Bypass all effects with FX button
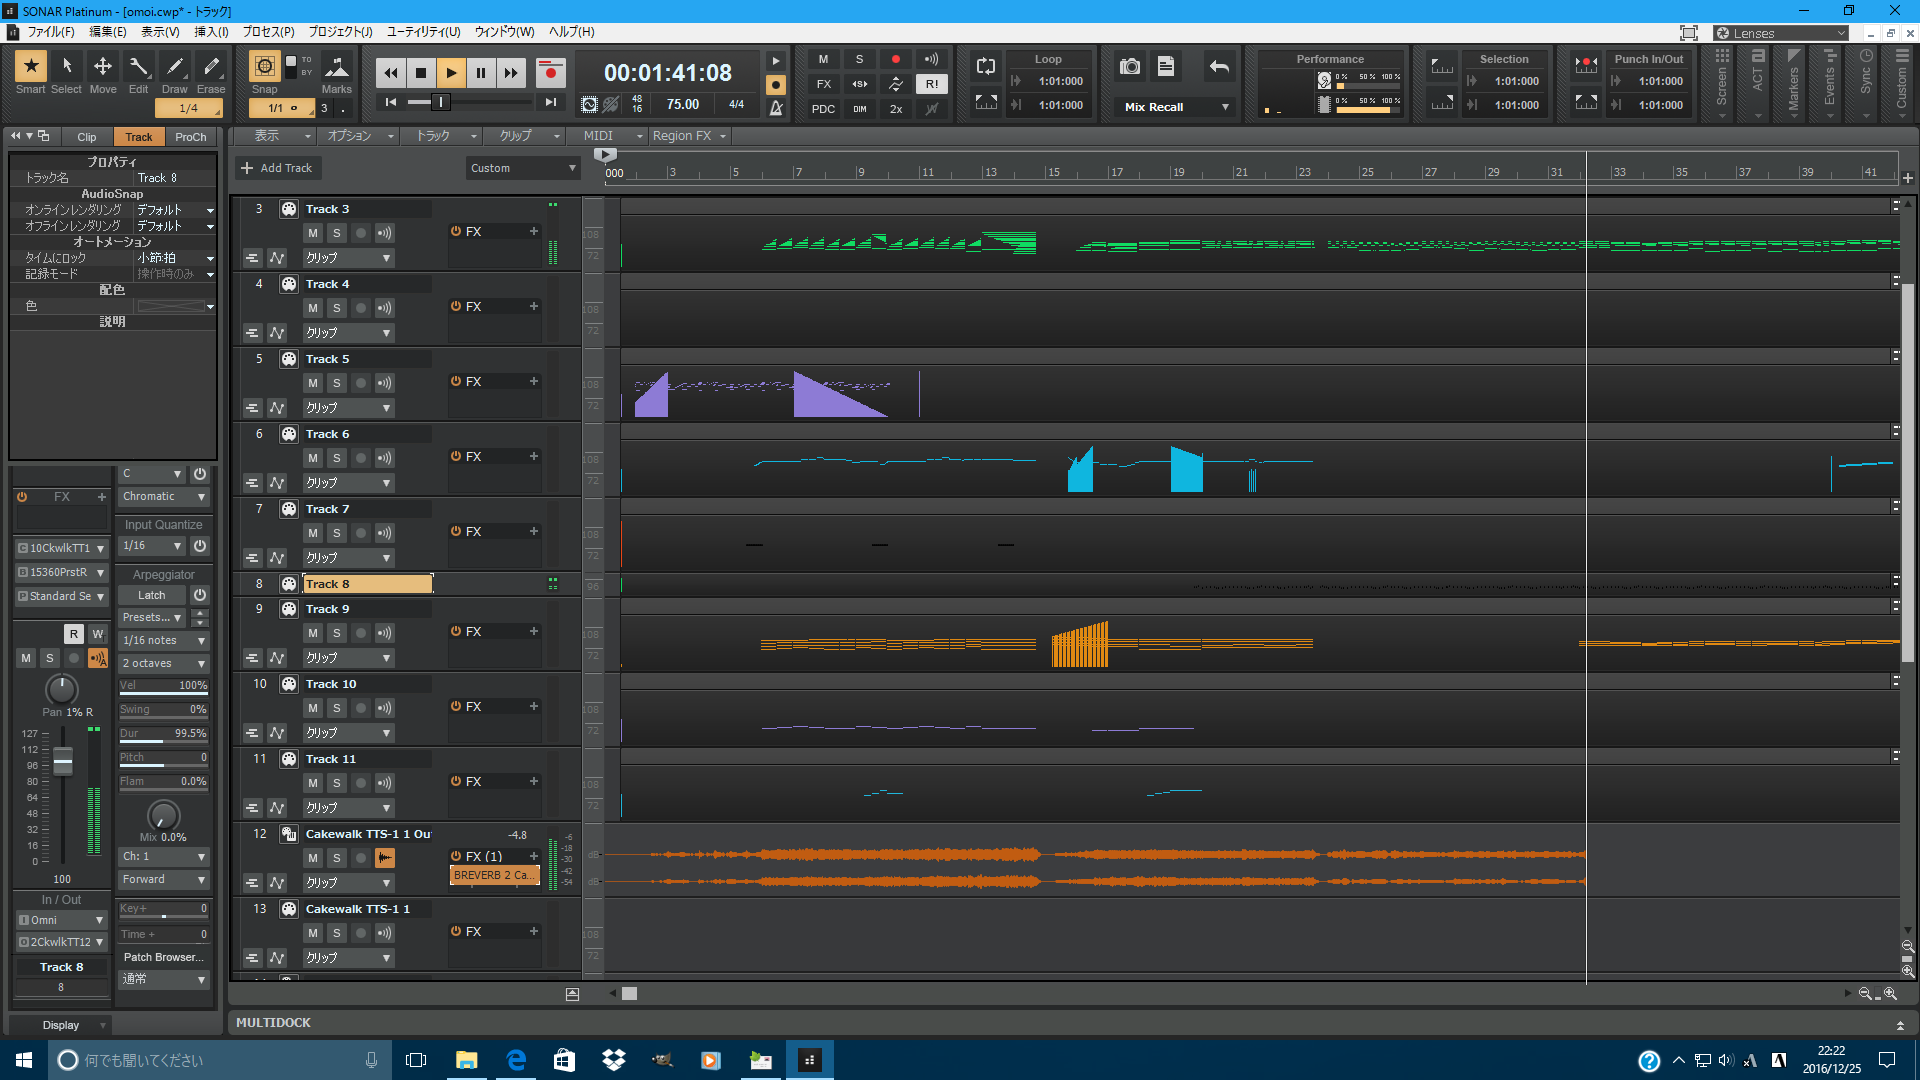Screen dimensions: 1920x1080 click(x=823, y=84)
